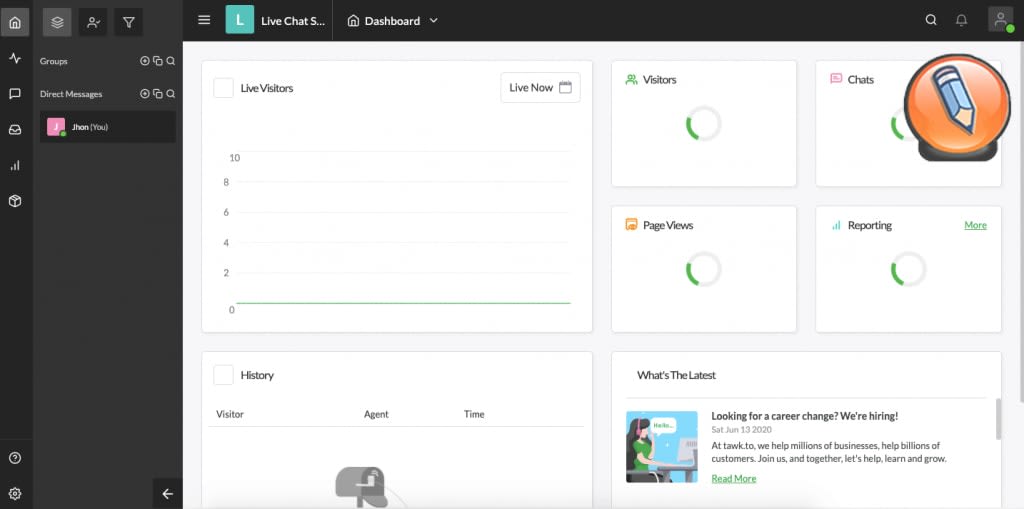
Task: Click the orange pencil overlay icon
Action: click(957, 106)
